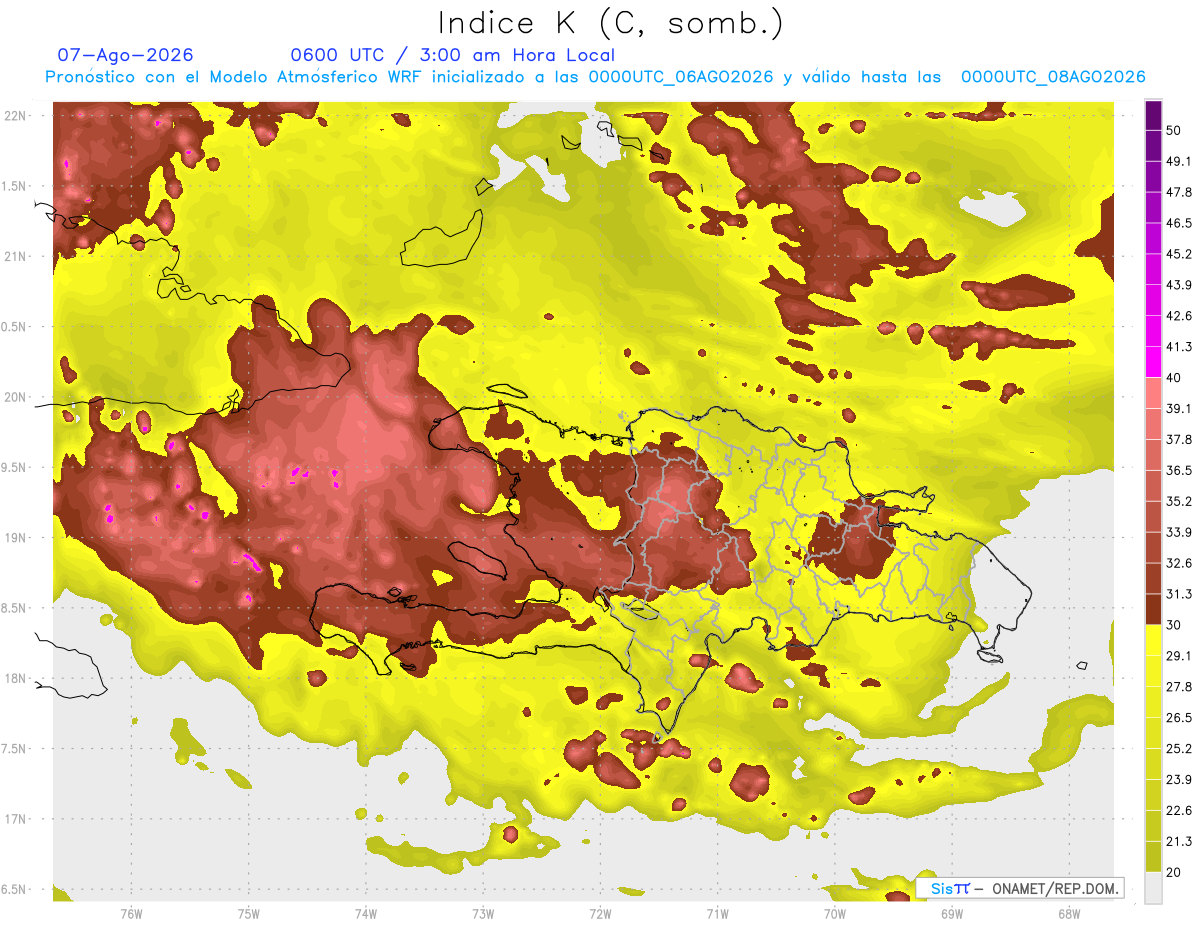The width and height of the screenshot is (1200, 927).
Task: Select the darkest purple colorbar segment above 50
Action: tap(1153, 116)
